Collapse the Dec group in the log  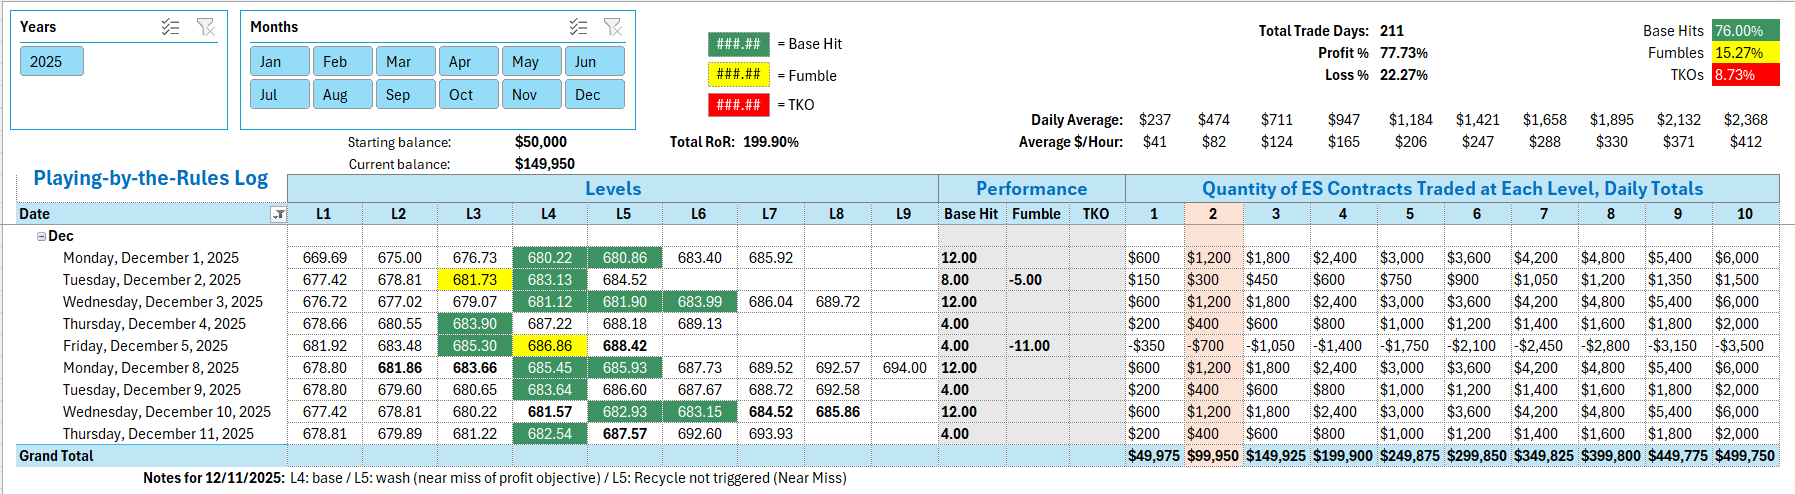pyautogui.click(x=41, y=237)
